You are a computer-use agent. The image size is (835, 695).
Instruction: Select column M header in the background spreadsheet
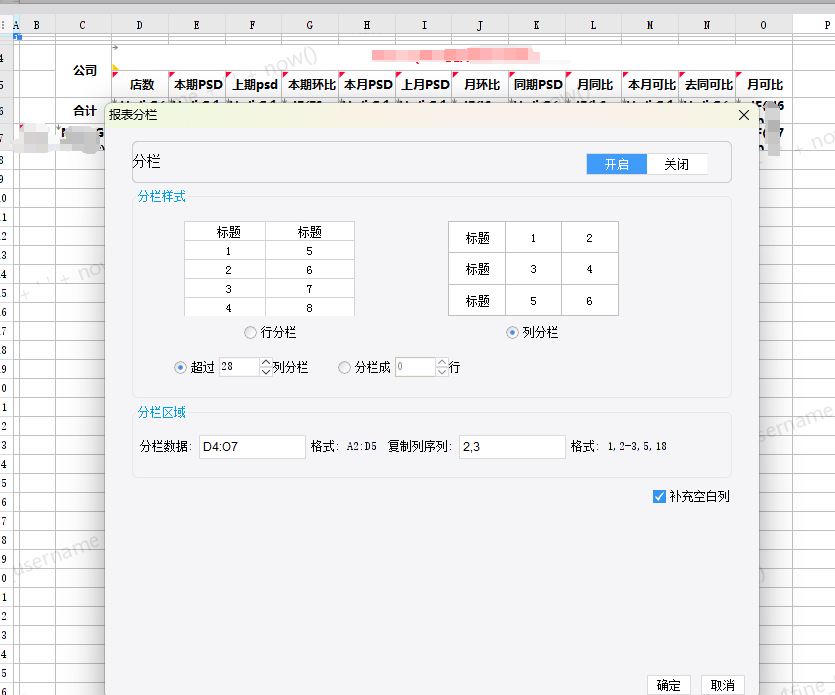tap(650, 25)
